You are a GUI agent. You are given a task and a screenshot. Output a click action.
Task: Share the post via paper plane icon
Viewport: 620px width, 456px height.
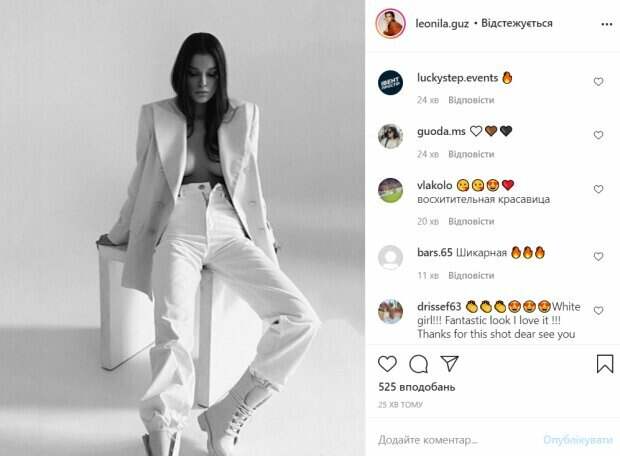click(449, 363)
